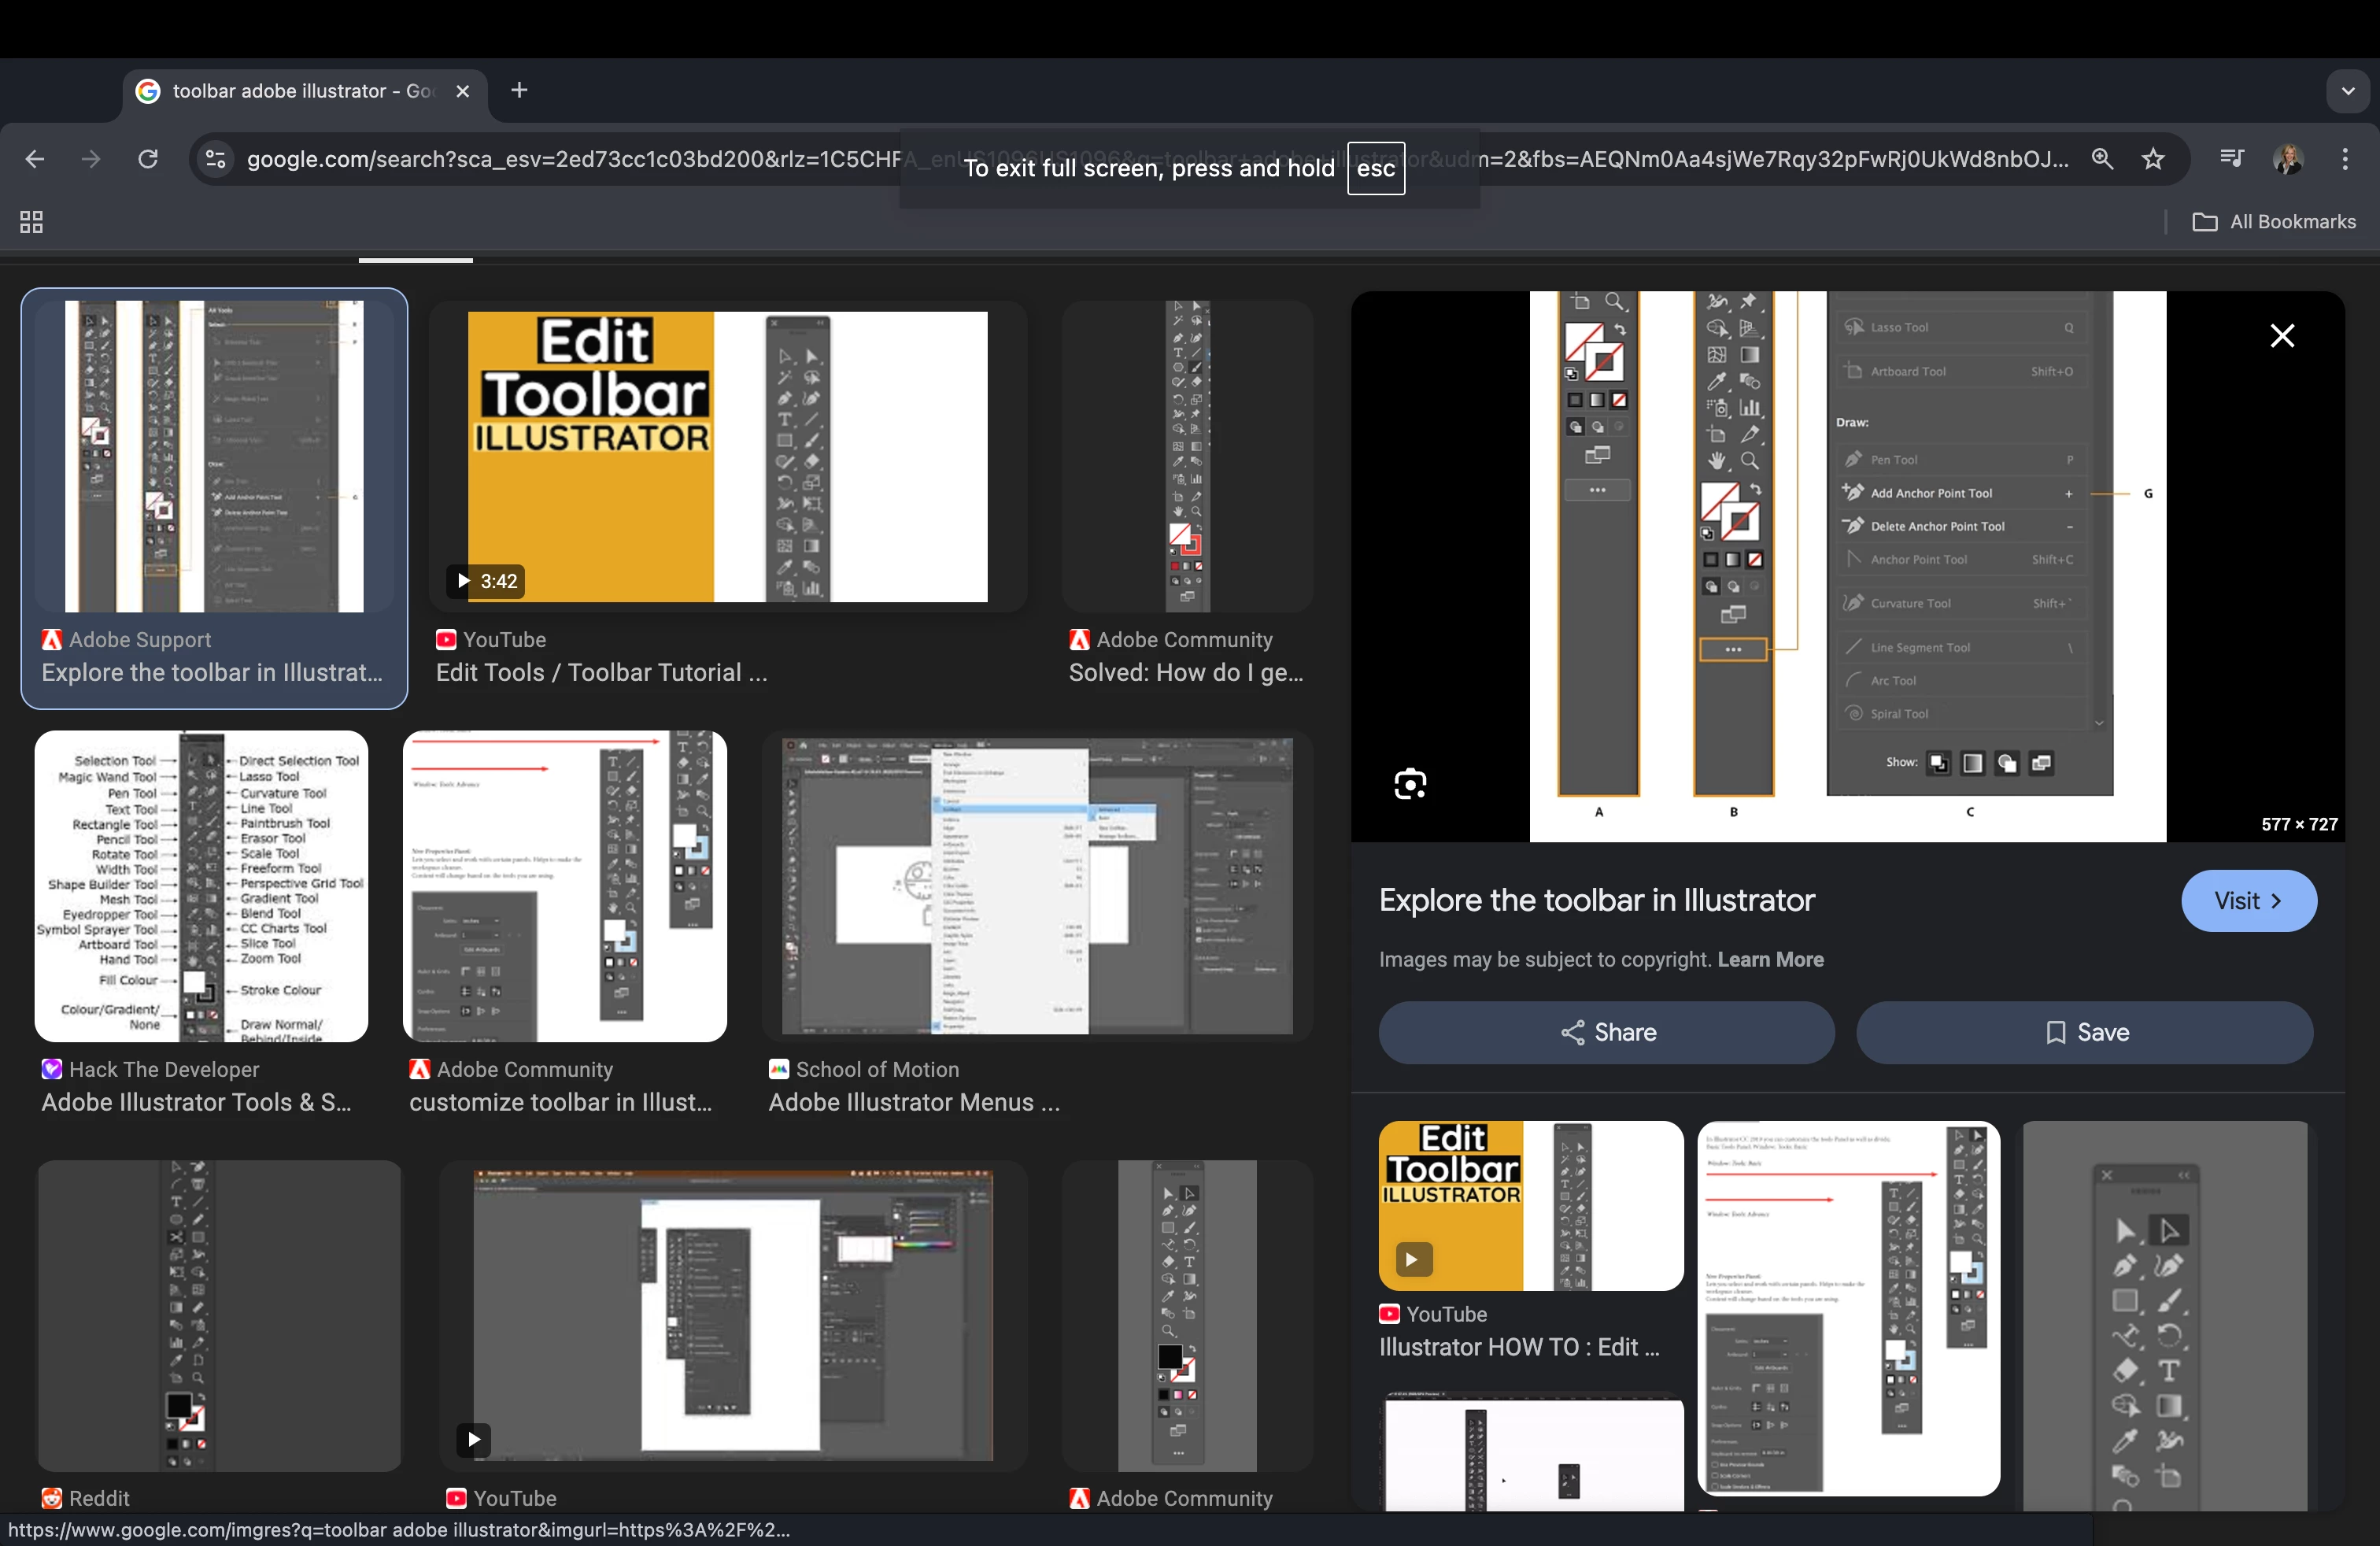Expand the tab search dropdown arrow

coord(2347,91)
